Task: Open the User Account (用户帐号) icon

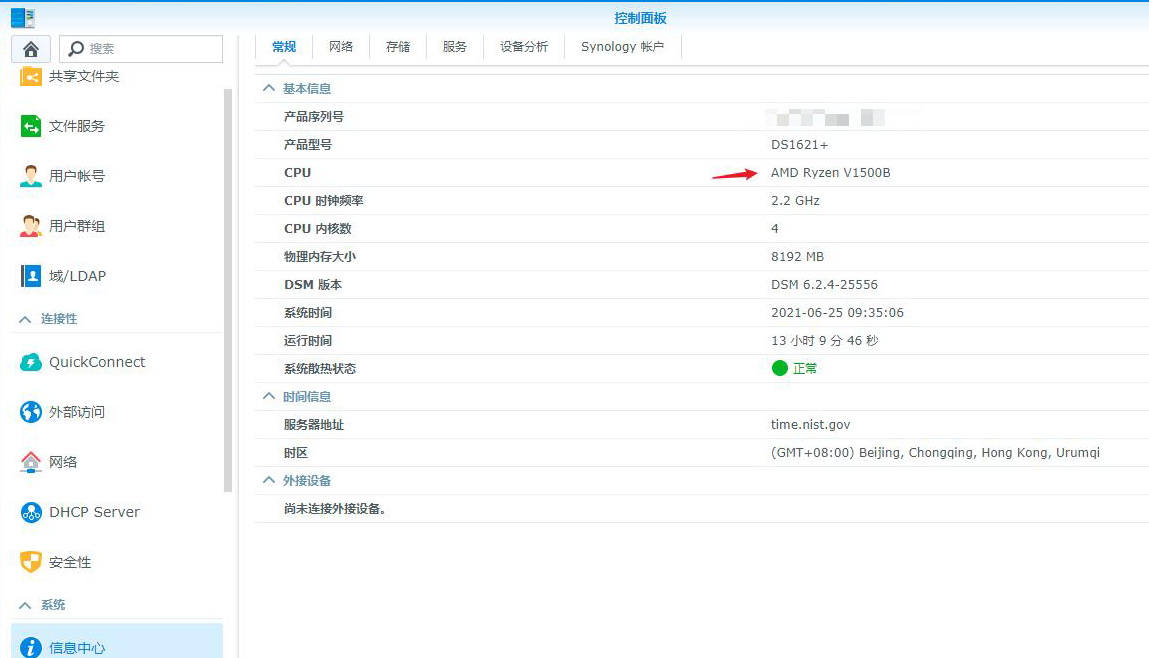Action: click(31, 176)
